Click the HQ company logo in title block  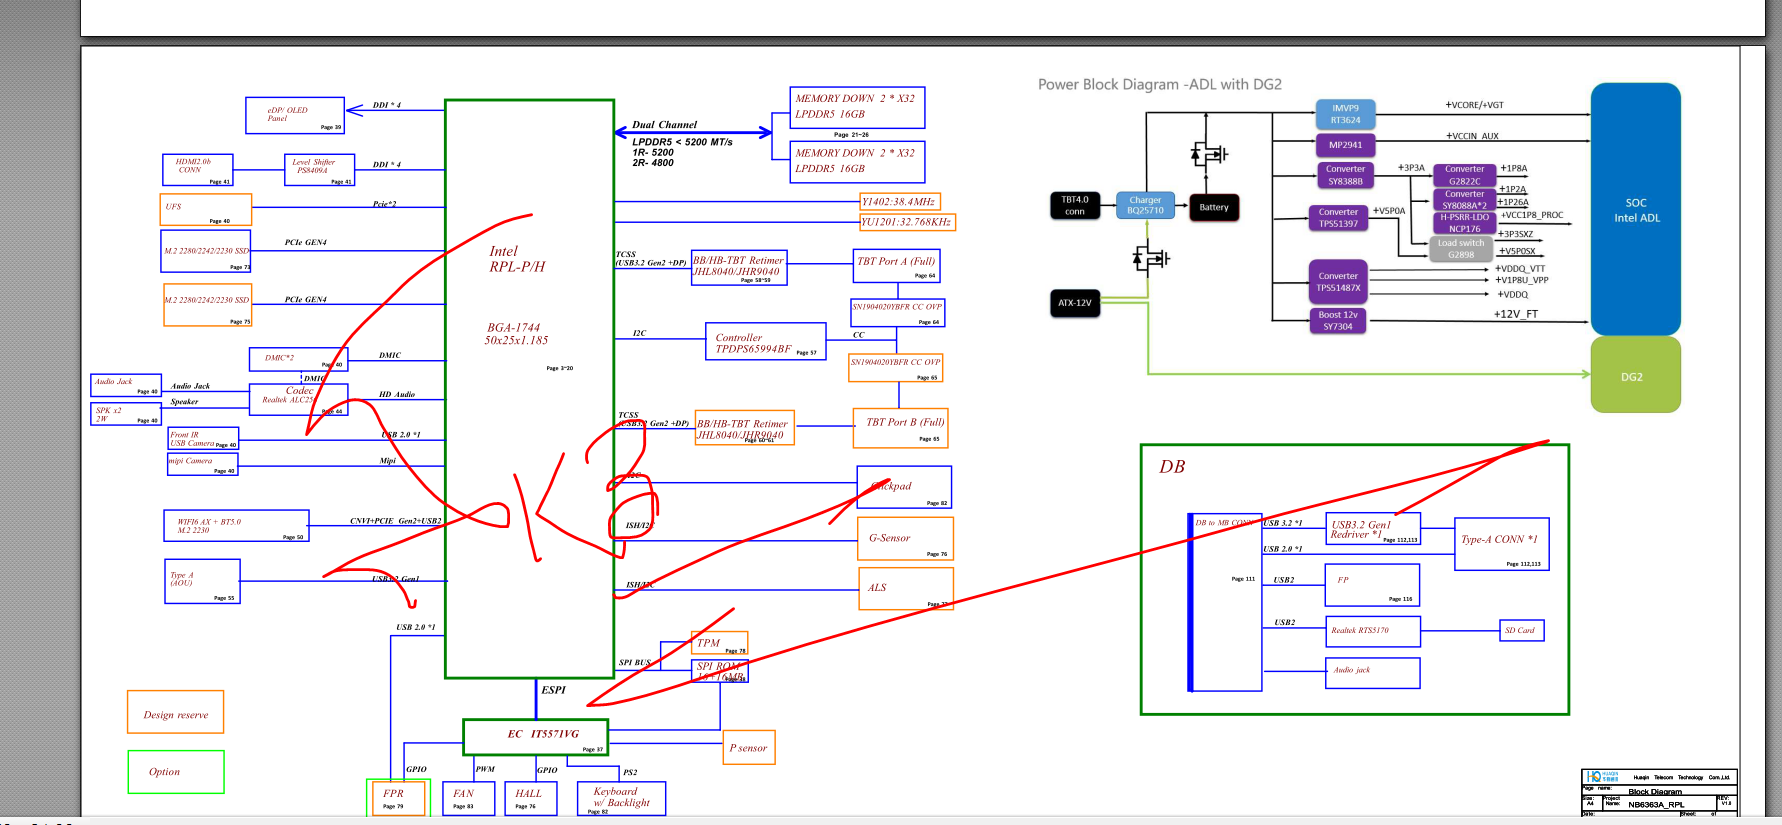click(1602, 777)
